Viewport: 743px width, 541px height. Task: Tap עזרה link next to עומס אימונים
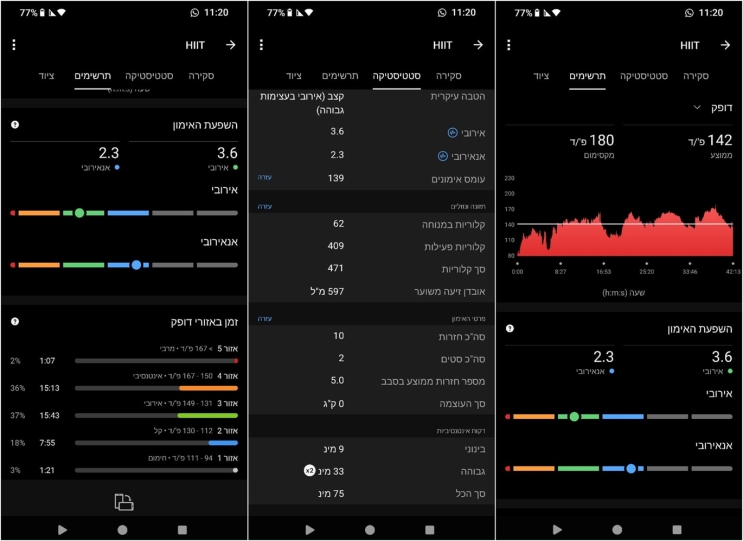(266, 177)
